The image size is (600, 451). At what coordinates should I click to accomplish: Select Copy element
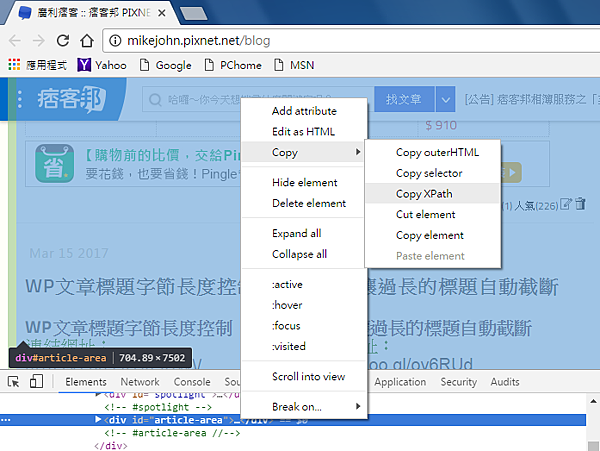[x=430, y=235]
